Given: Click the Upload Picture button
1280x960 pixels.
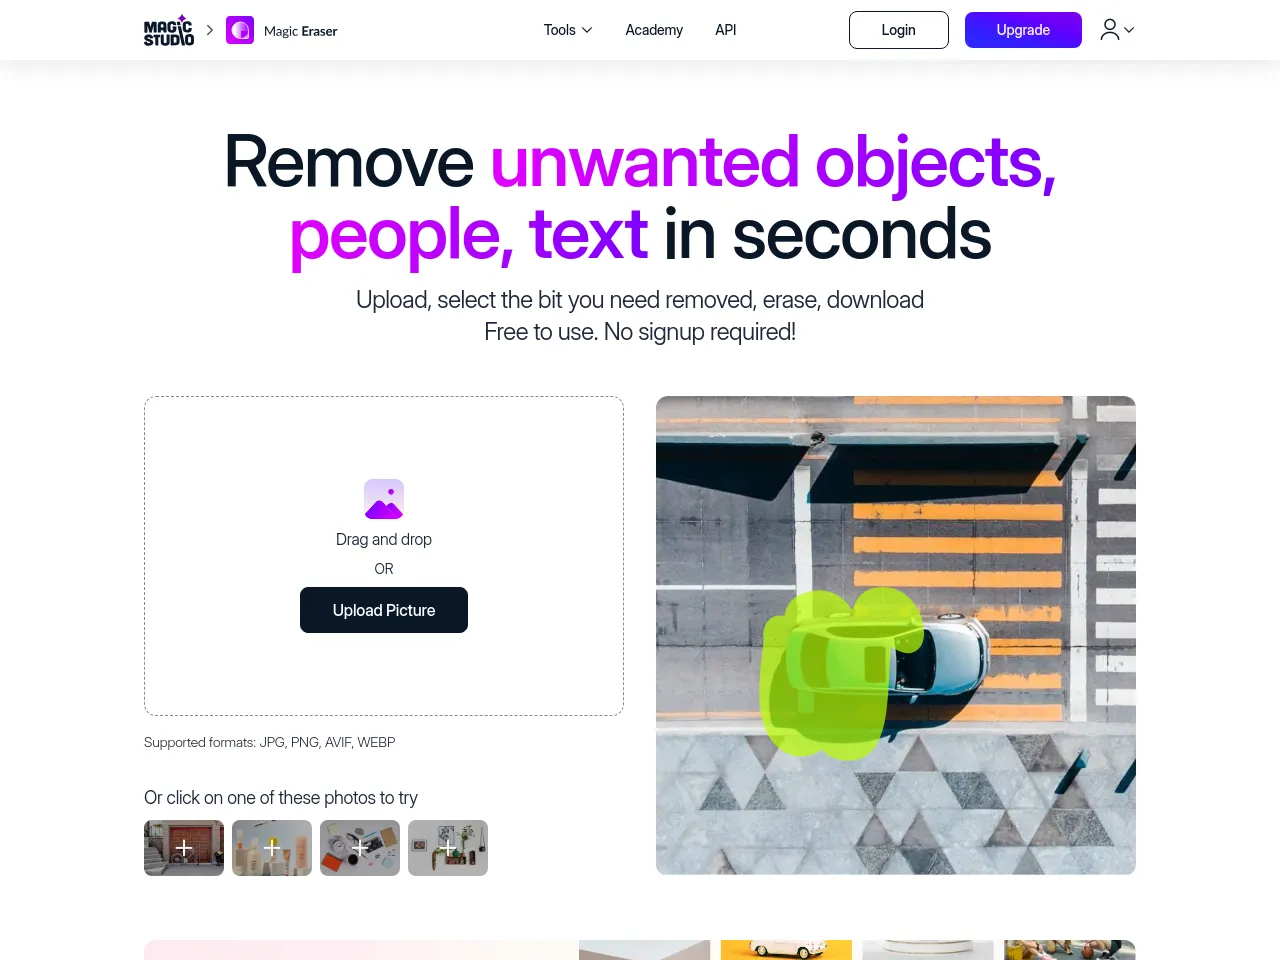Looking at the screenshot, I should (x=384, y=610).
